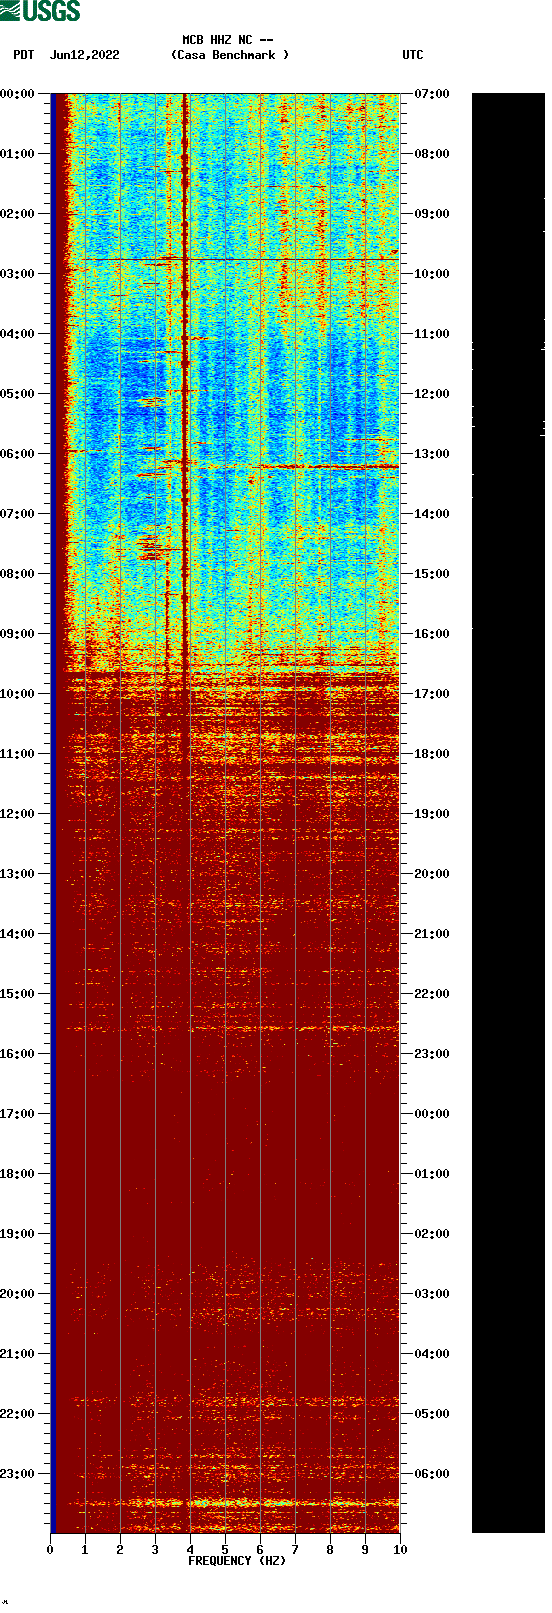Select the "UTC" timezone label
This screenshot has height=1613, width=552.
pos(413,55)
